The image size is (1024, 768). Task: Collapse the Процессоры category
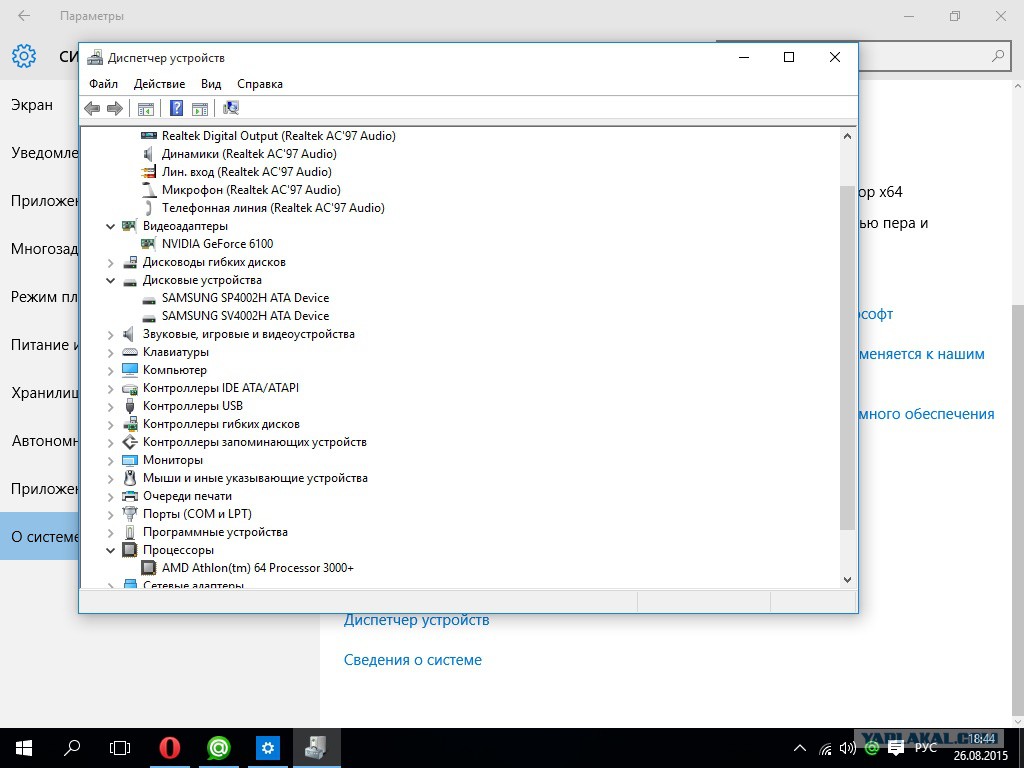point(110,551)
